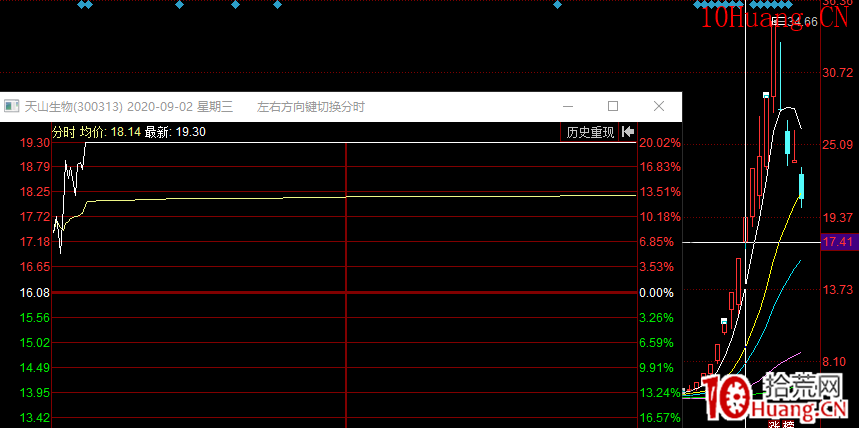Click the 14.49 price axis label
859x428 pixels.
pyautogui.click(x=35, y=367)
